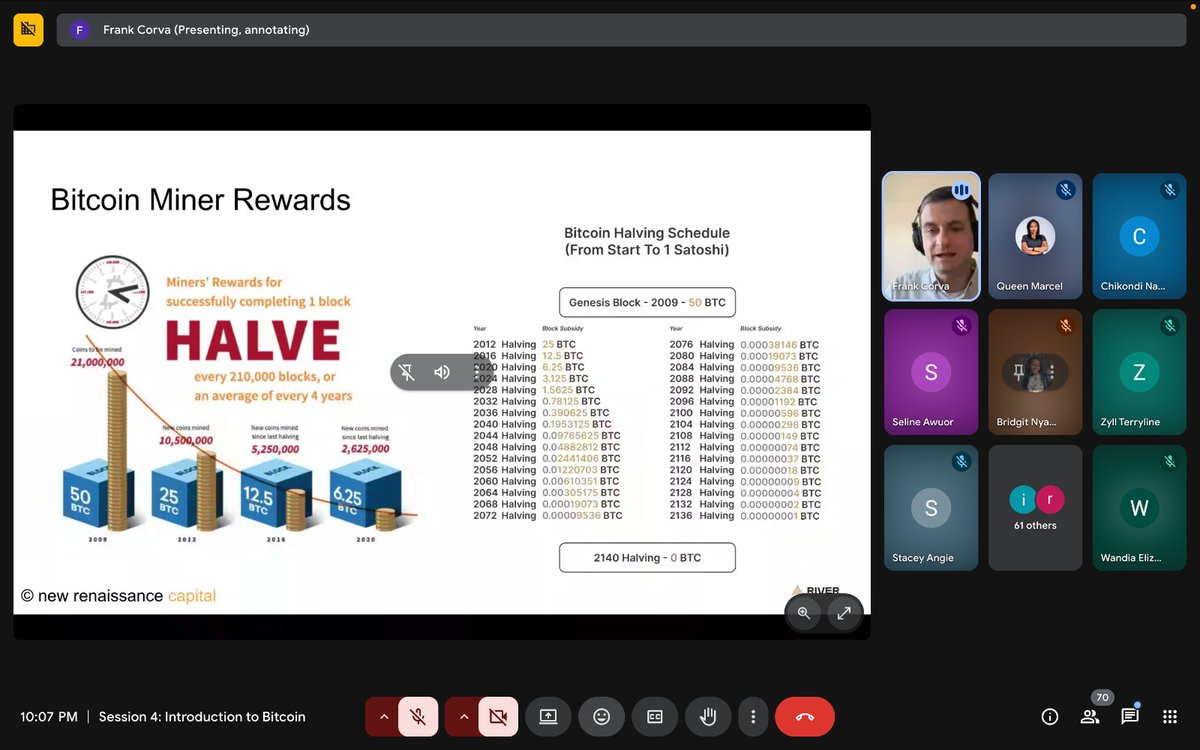Viewport: 1200px width, 750px height.
Task: Open the participants list showing 70 people
Action: click(1089, 716)
